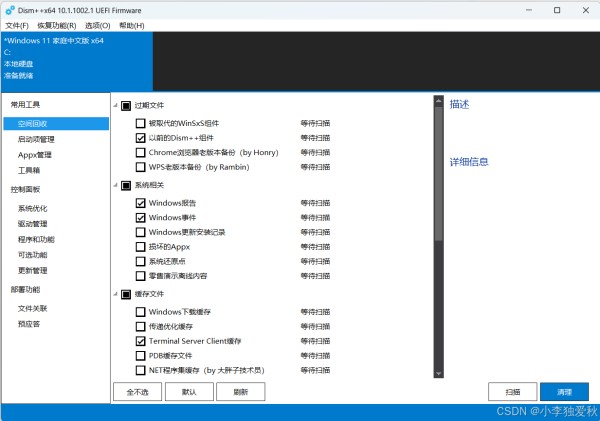
Task: Open 可选功能 in the sidebar
Action: [33, 255]
